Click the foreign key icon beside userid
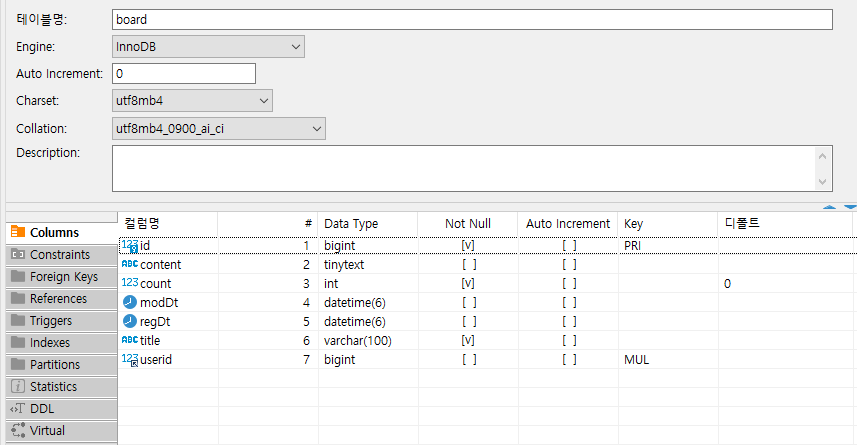This screenshot has width=857, height=445. click(x=130, y=360)
